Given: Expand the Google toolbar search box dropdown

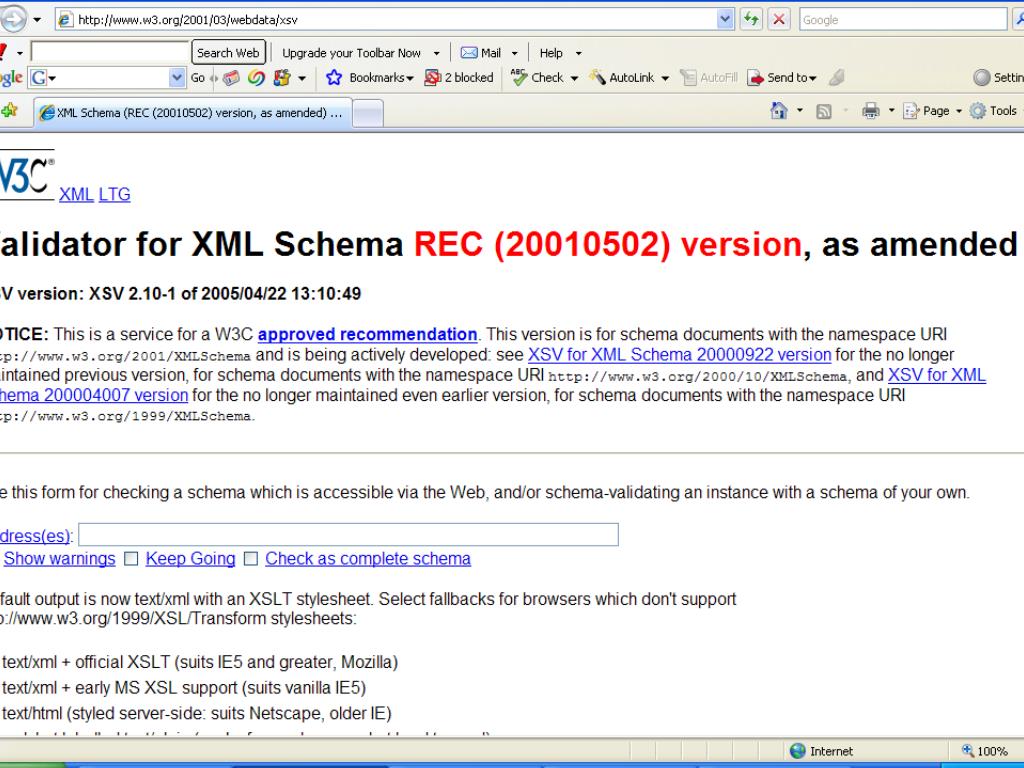Looking at the screenshot, I should tap(177, 78).
